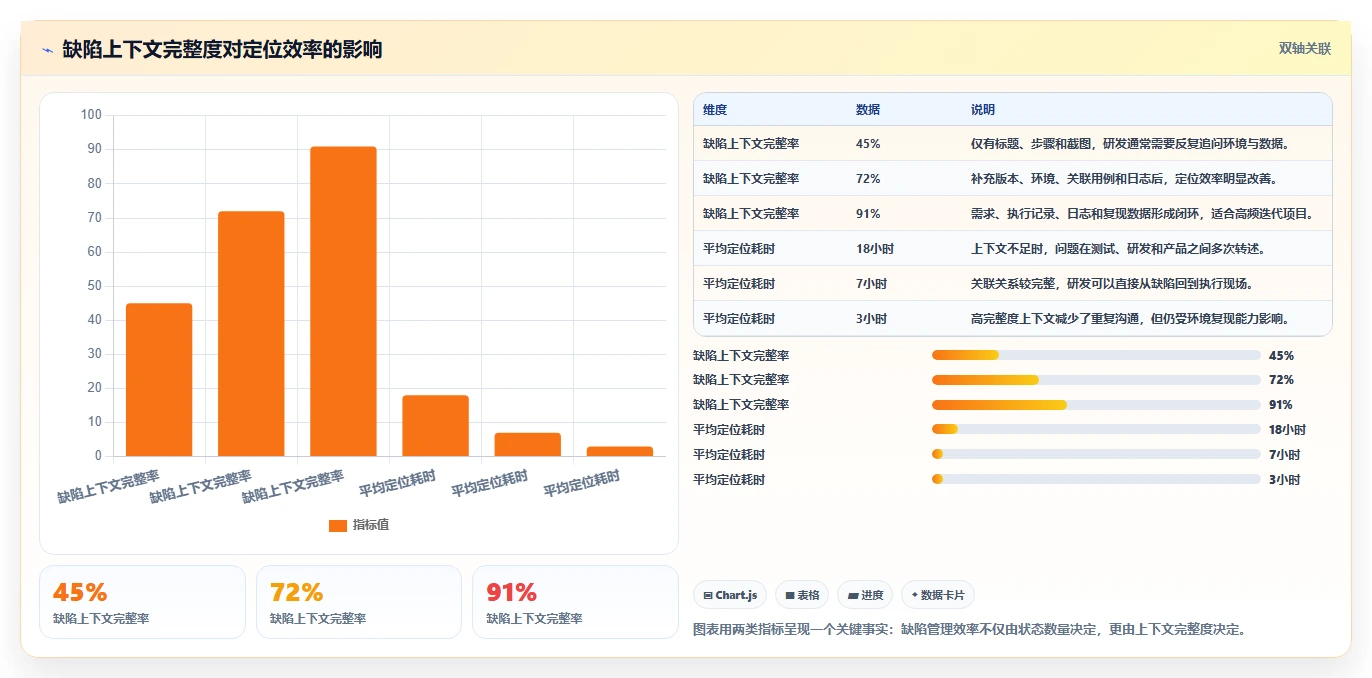Click the 数据卡片 chip icon
This screenshot has height=678, width=1372.
[915, 595]
